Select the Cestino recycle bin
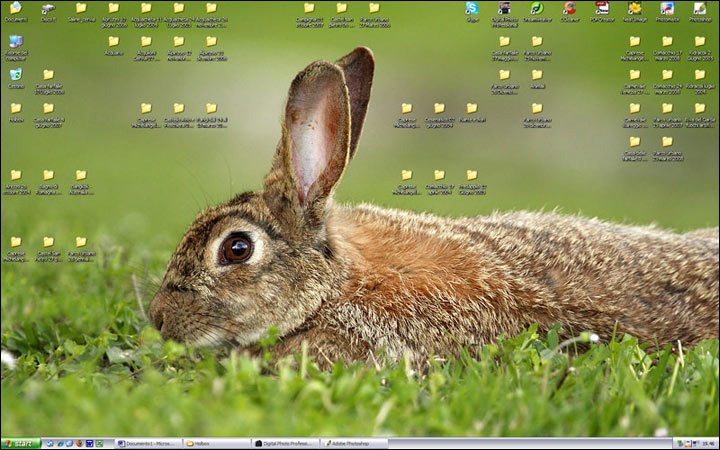 pyautogui.click(x=16, y=79)
